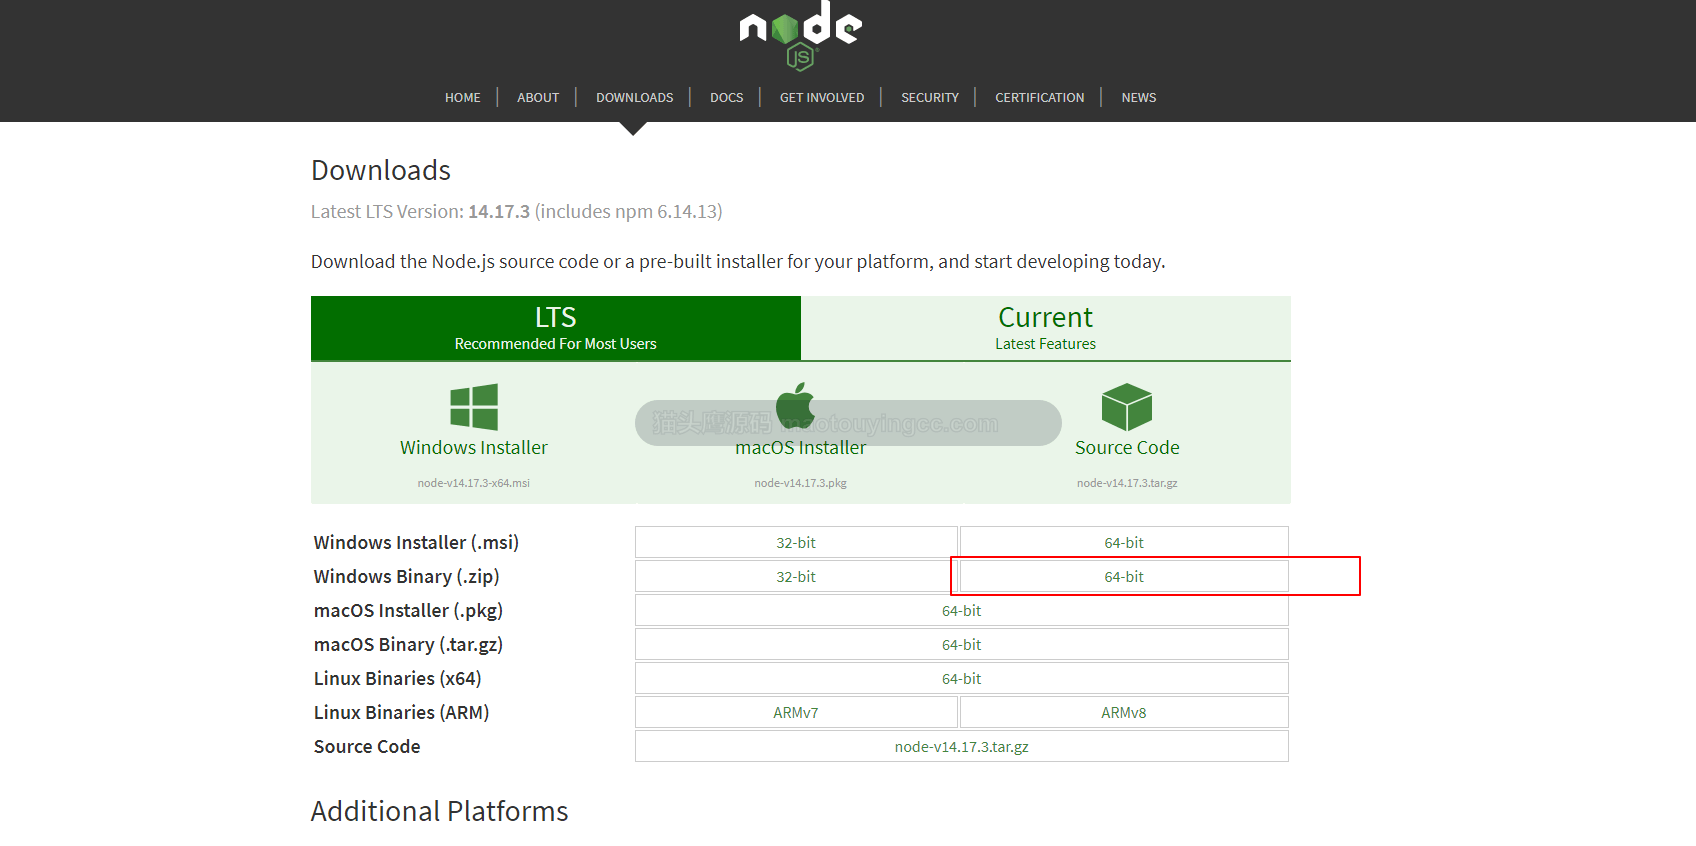The height and width of the screenshot is (846, 1696).
Task: Download Linux Binaries ARMv7
Action: click(x=796, y=712)
